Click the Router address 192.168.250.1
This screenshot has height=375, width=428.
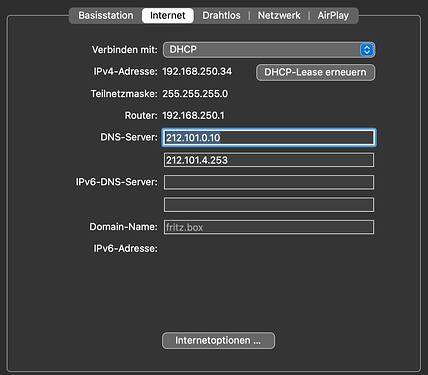pyautogui.click(x=193, y=116)
